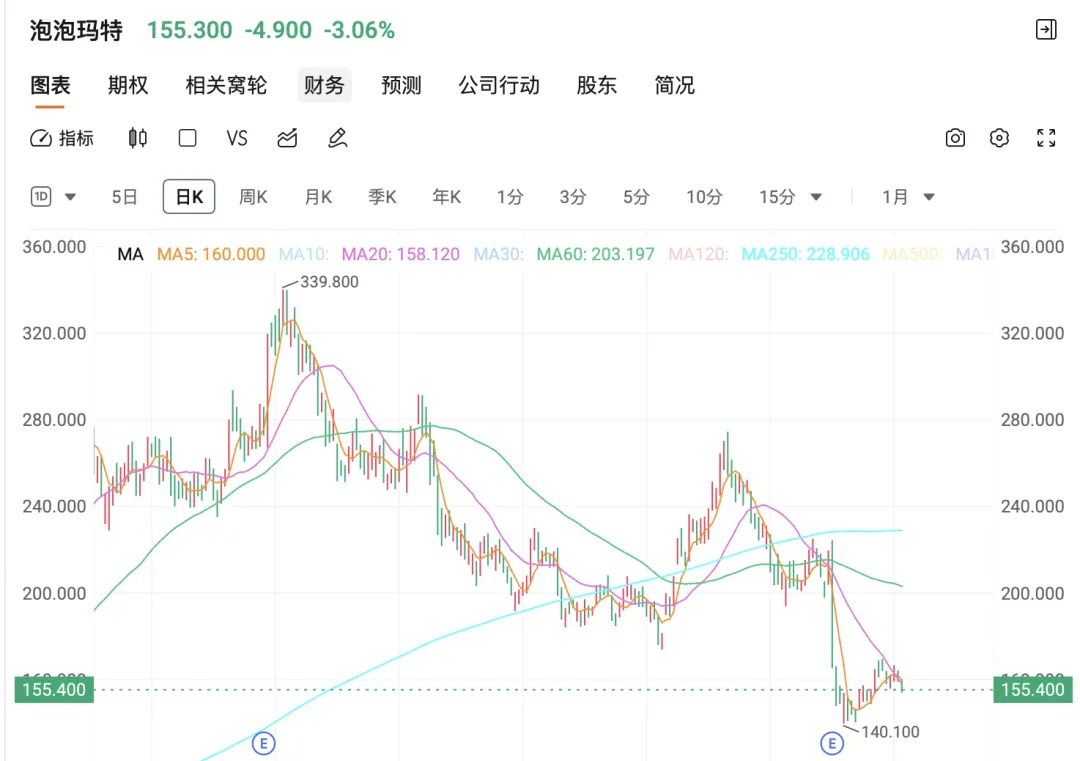
Task: Open the 期权 tab
Action: [x=128, y=85]
